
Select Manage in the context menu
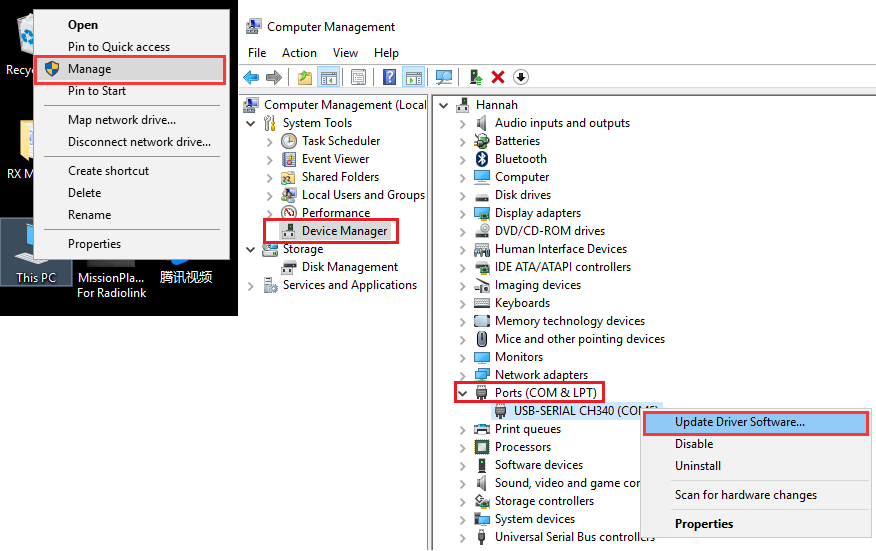[89, 69]
